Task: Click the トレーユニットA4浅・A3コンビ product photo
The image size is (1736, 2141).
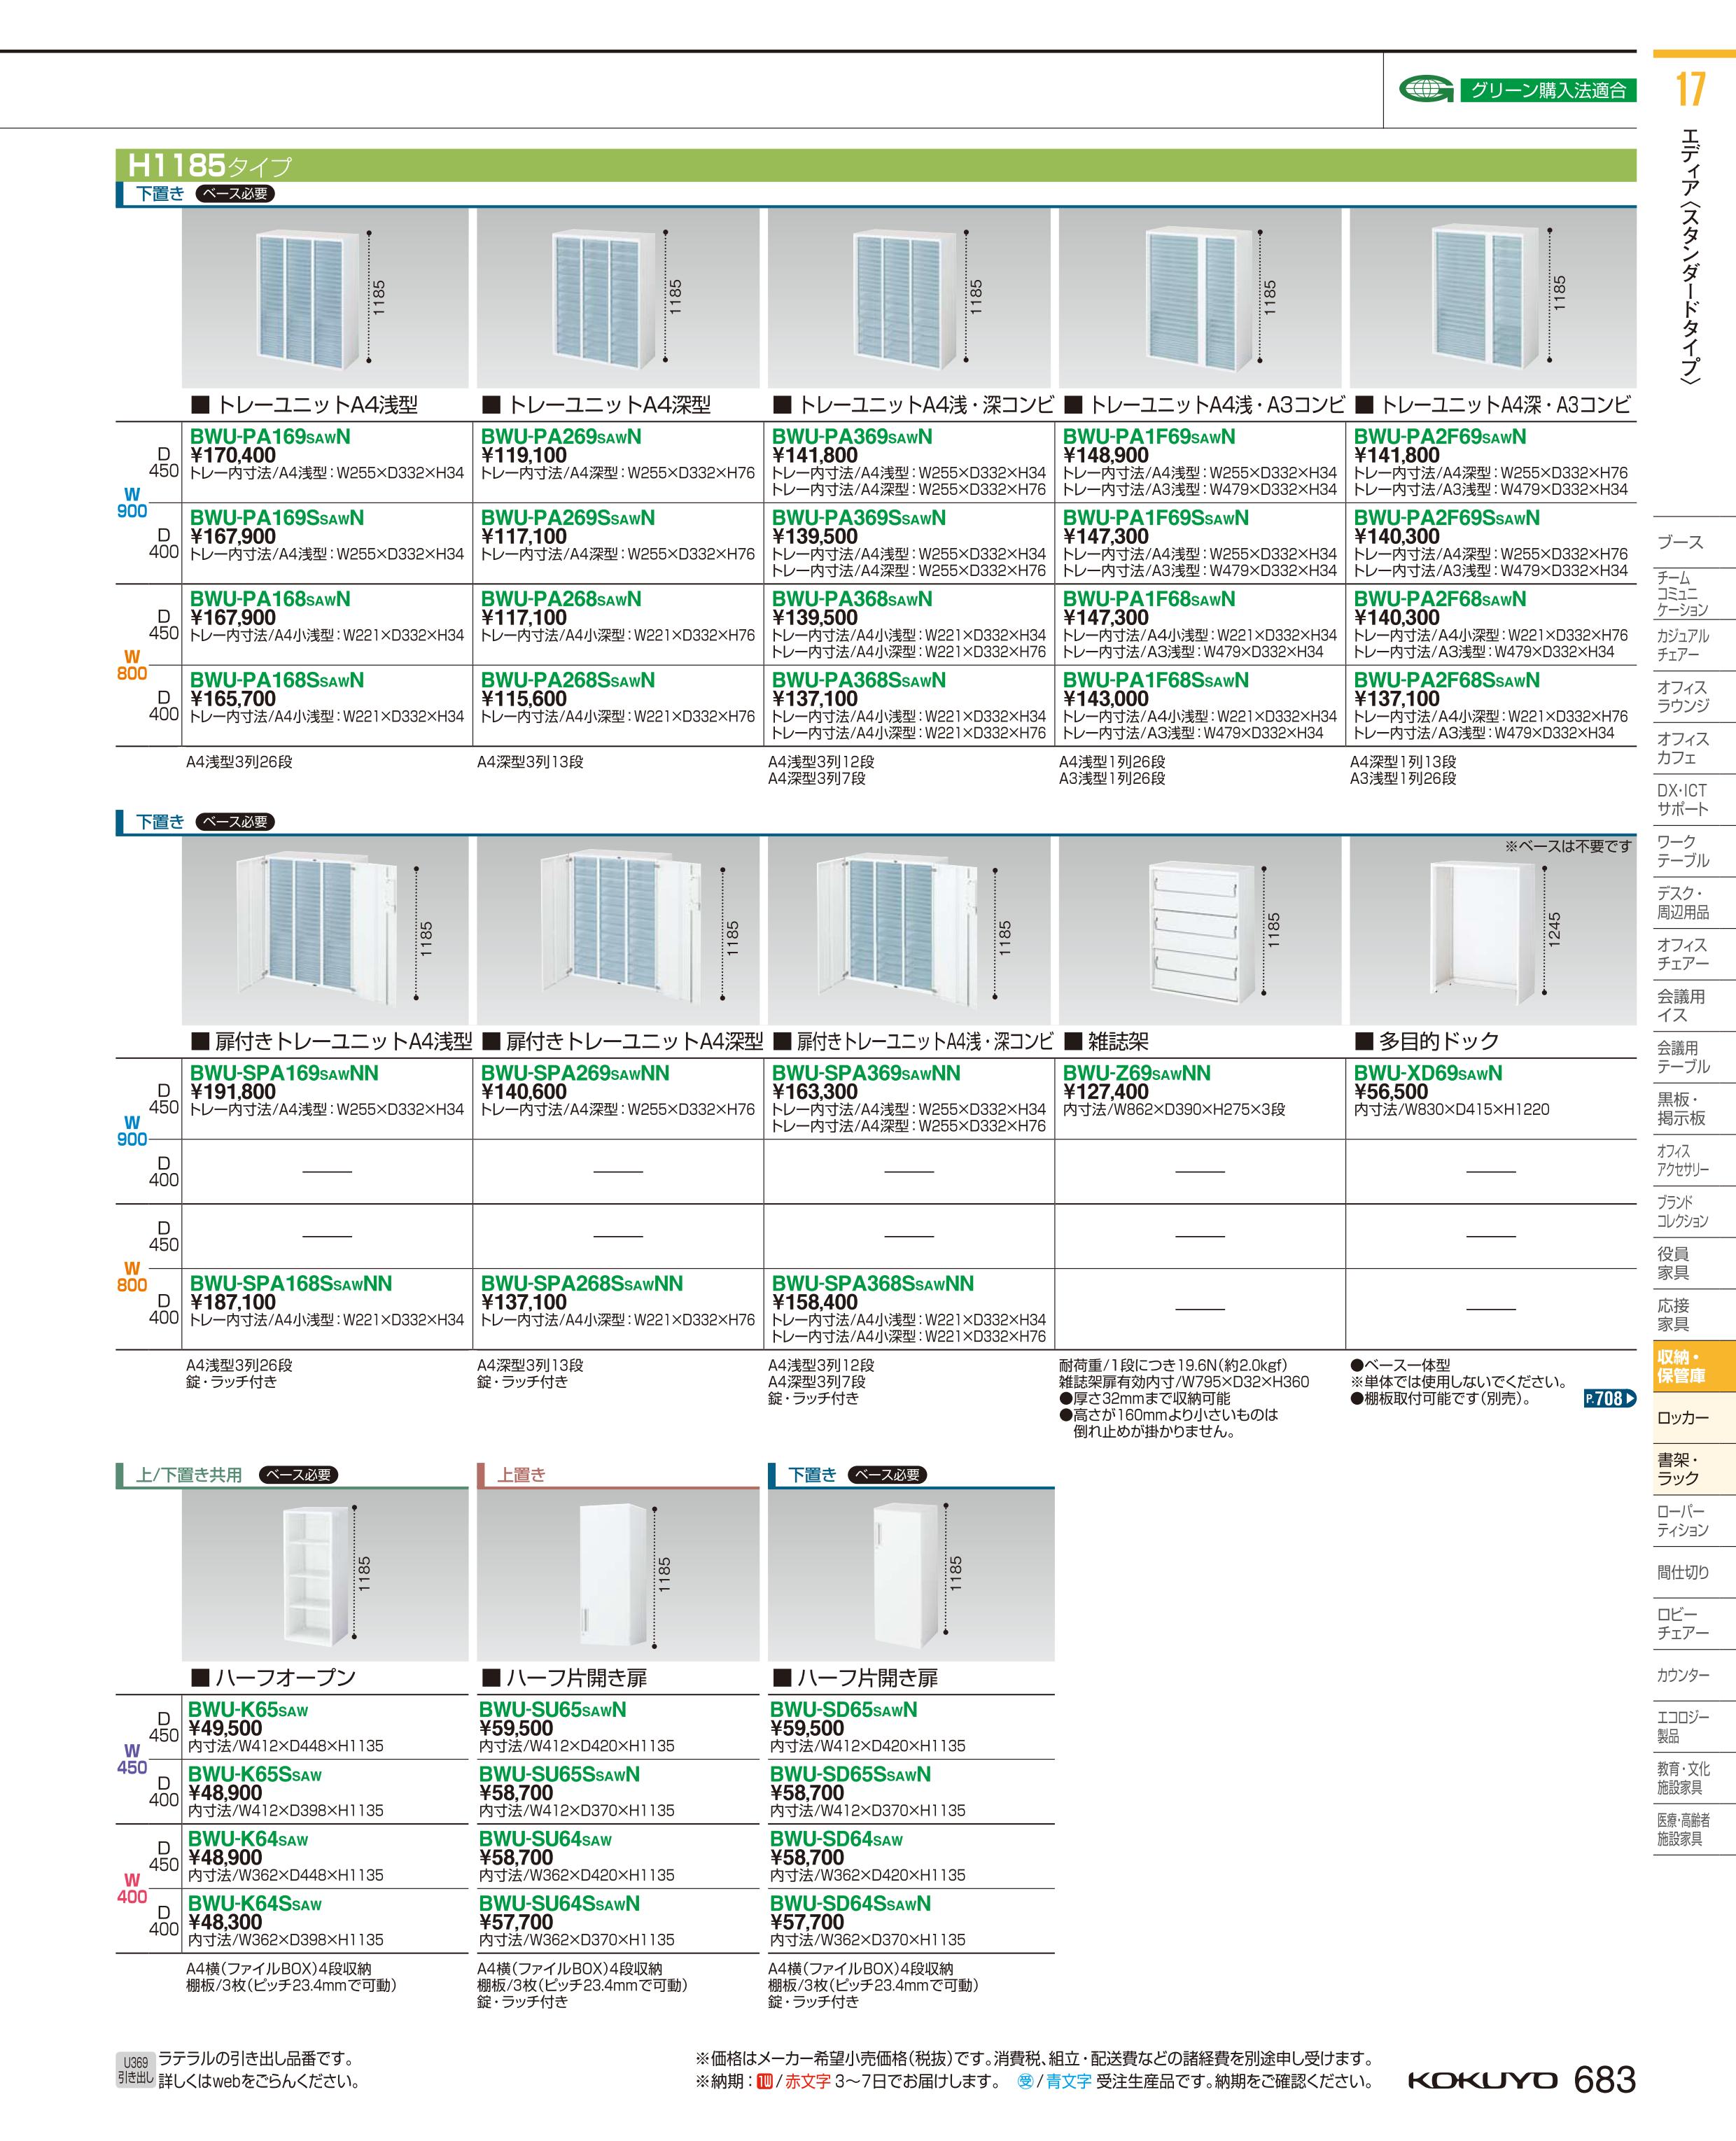Action: pos(1200,298)
